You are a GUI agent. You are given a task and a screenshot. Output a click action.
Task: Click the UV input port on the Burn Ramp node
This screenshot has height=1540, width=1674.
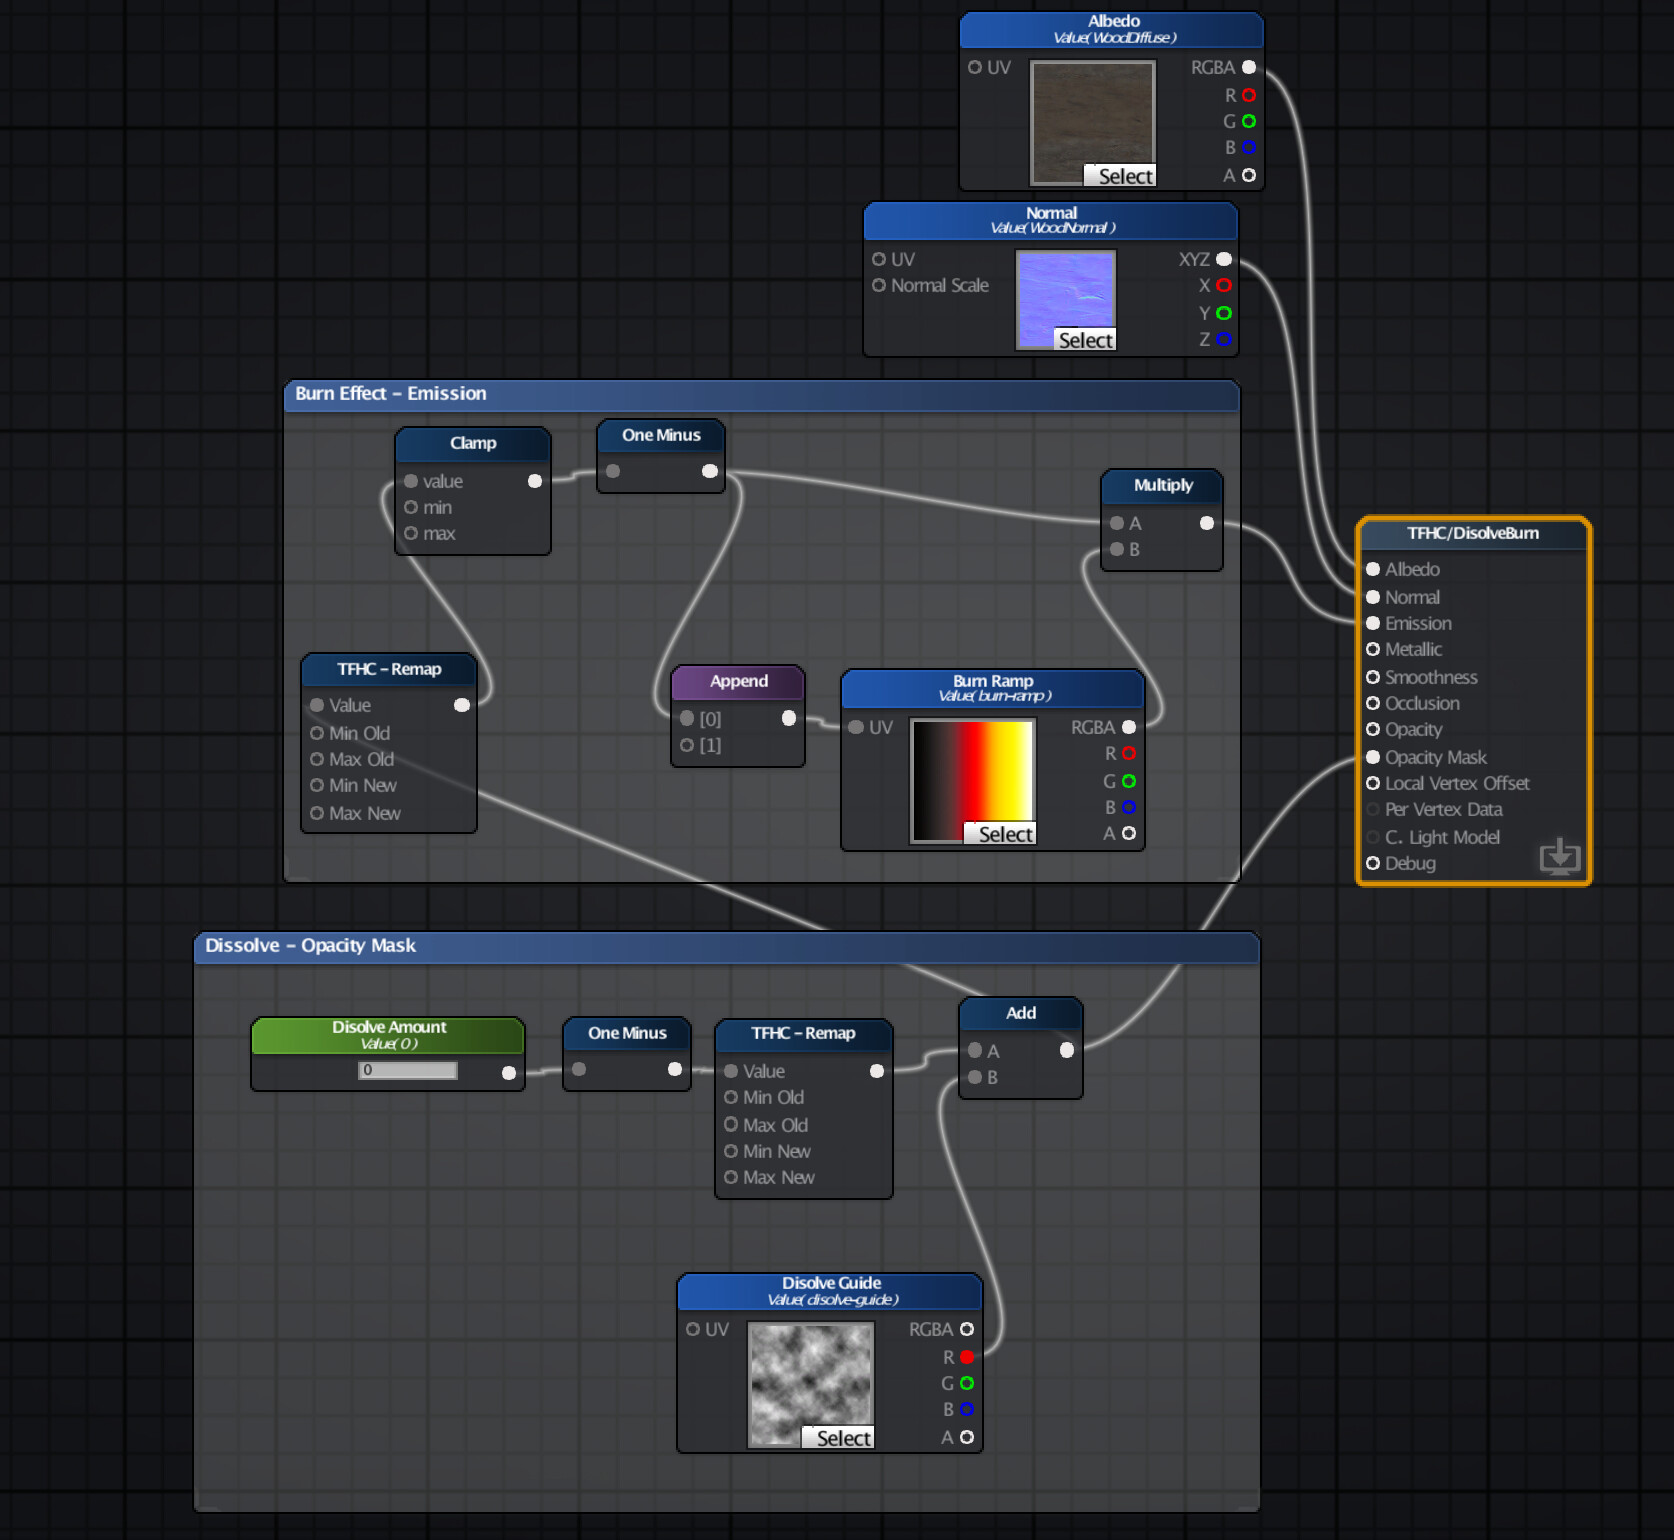(856, 728)
